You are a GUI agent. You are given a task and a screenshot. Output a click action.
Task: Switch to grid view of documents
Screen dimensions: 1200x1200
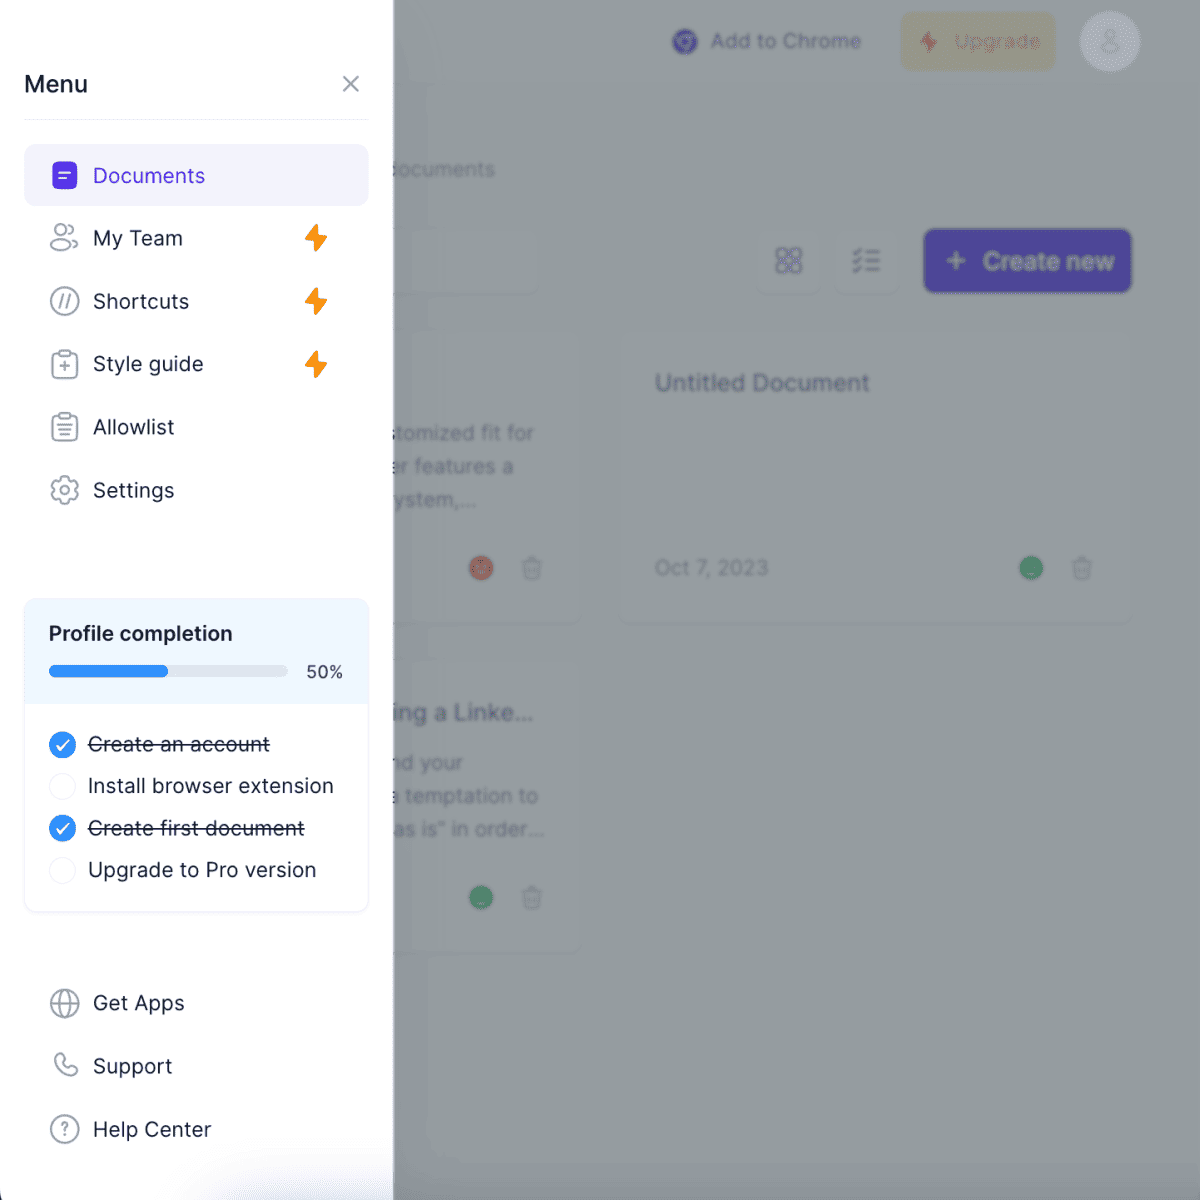pos(789,261)
